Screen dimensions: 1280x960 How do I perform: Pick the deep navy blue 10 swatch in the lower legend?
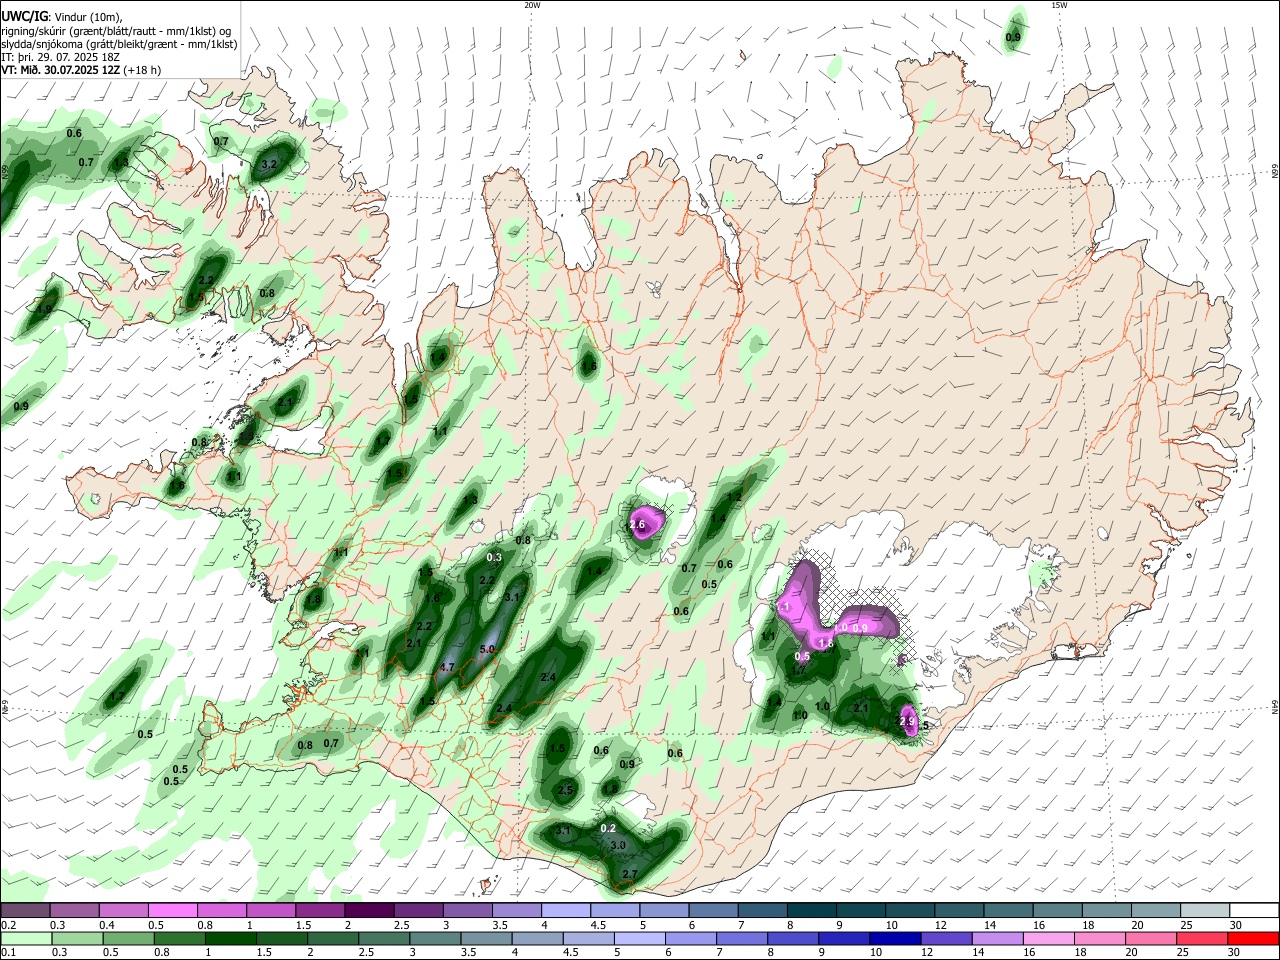tap(893, 938)
